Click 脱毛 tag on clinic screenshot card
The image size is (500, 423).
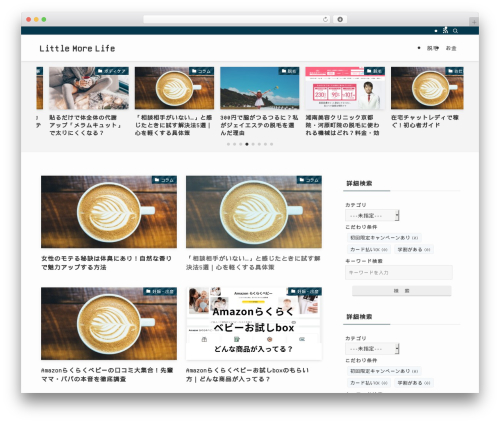[x=374, y=71]
